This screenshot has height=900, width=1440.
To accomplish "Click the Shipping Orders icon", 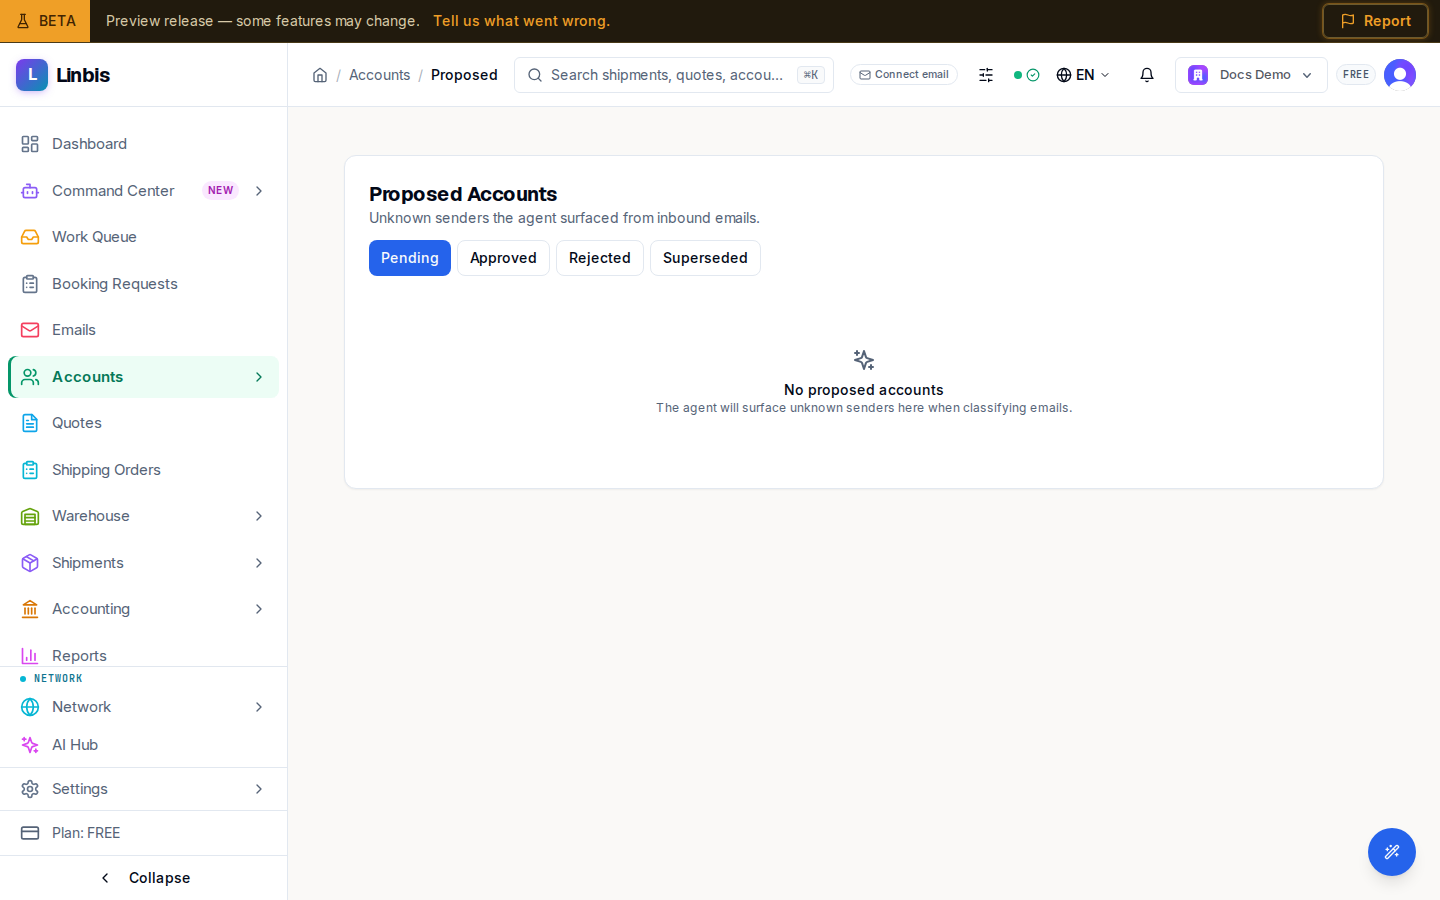I will [30, 470].
